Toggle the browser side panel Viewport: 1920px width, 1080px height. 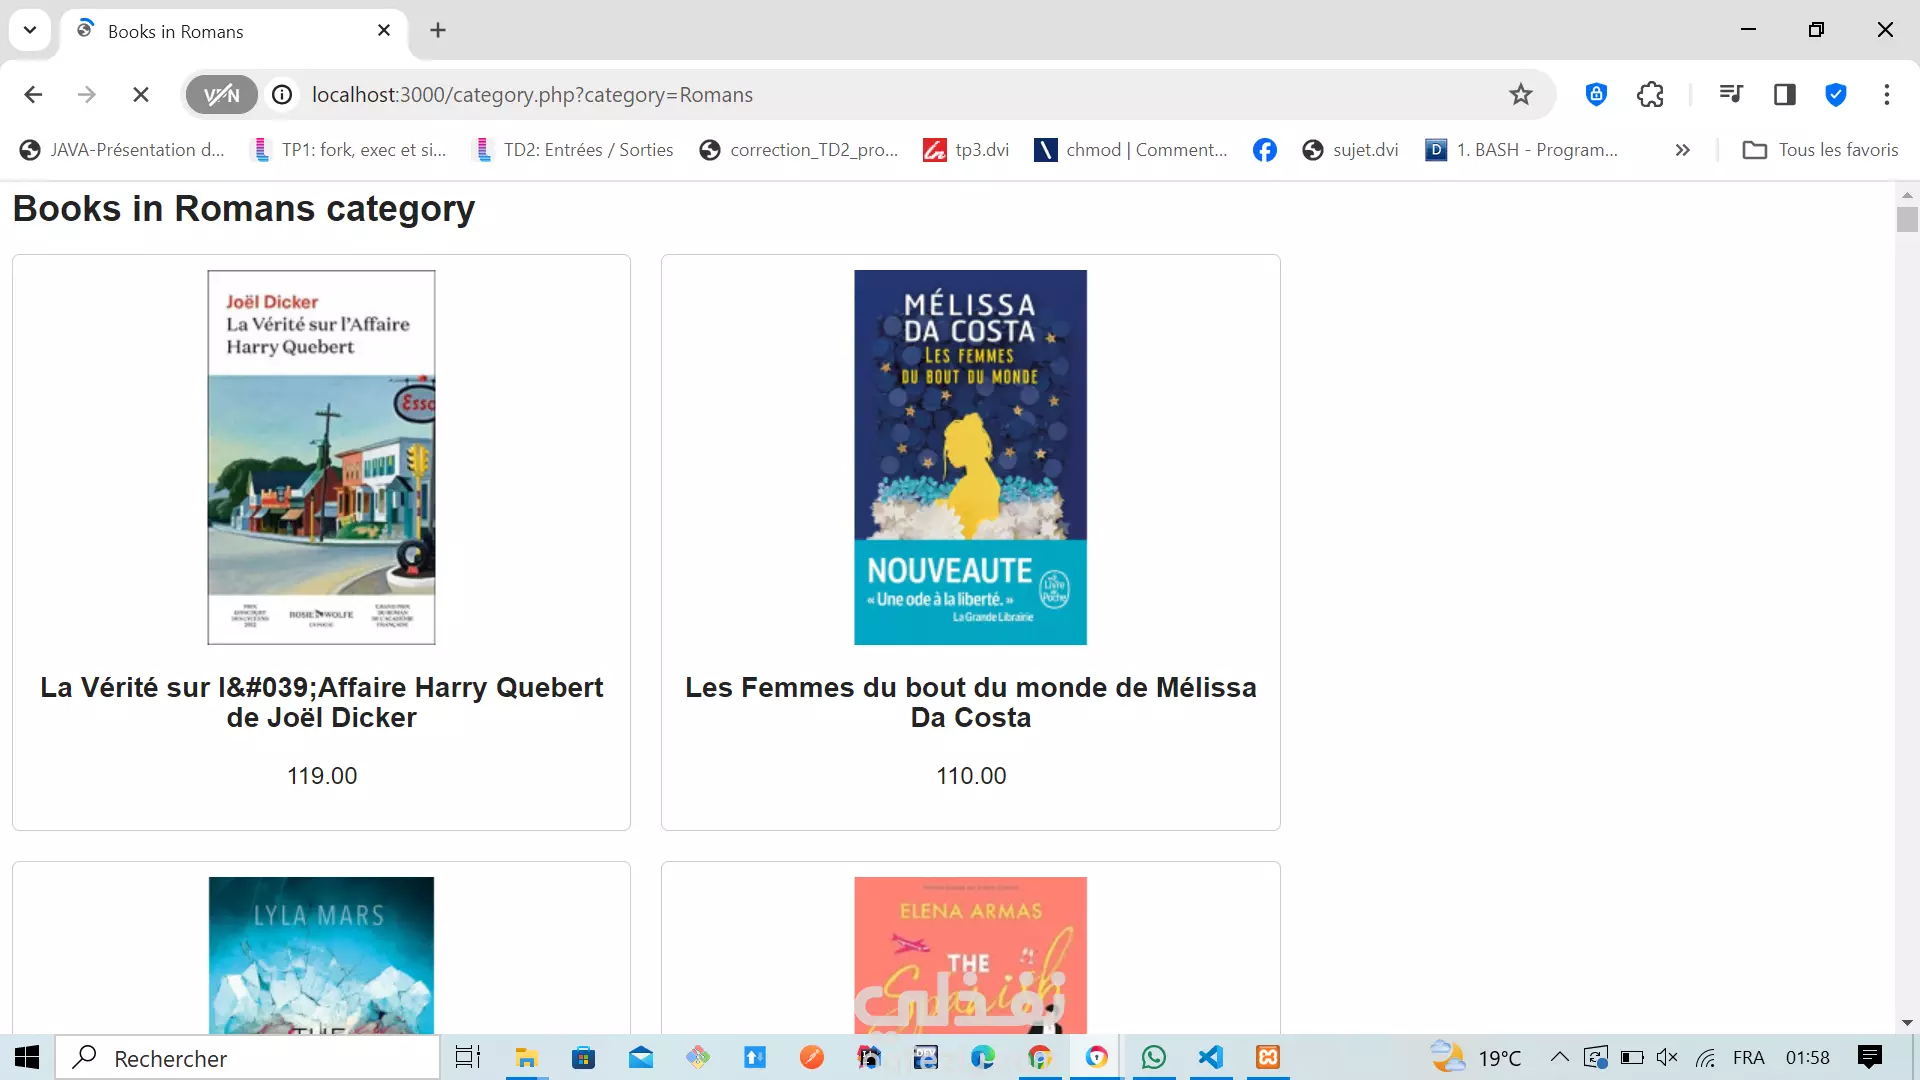[x=1785, y=95]
